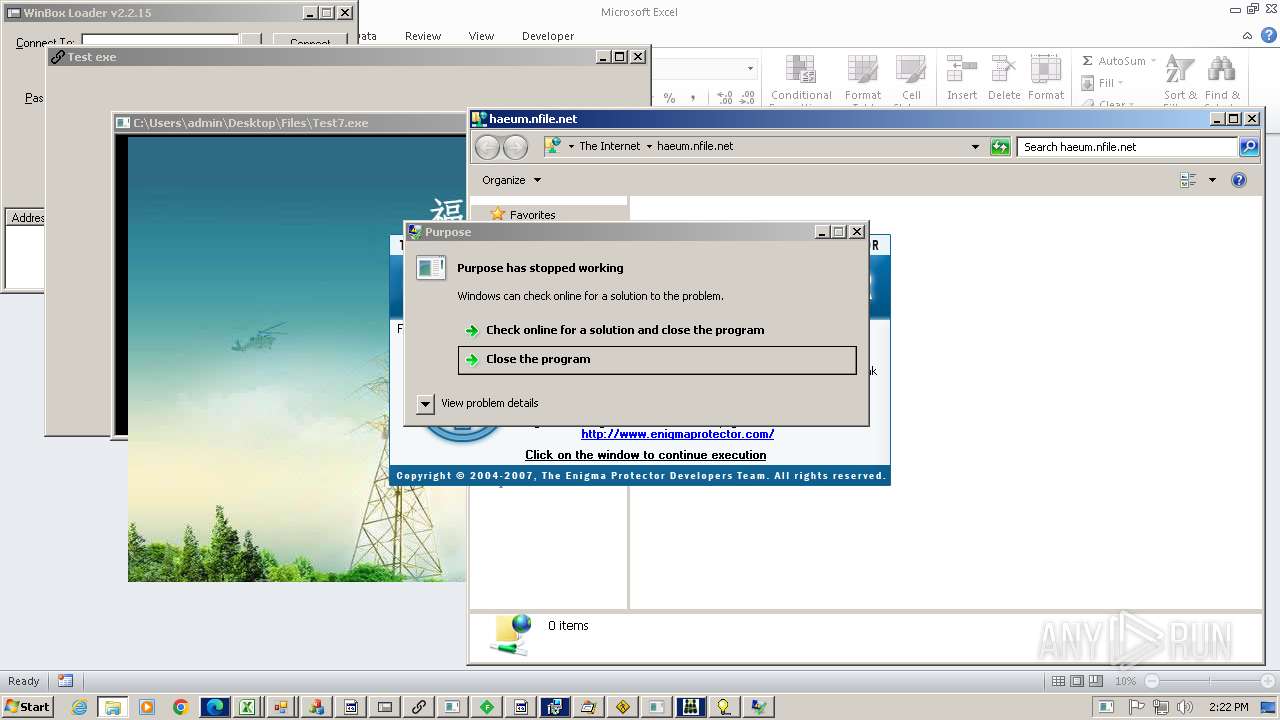Open Microsoft Edge from the taskbar
The width and height of the screenshot is (1280, 720).
[x=215, y=707]
